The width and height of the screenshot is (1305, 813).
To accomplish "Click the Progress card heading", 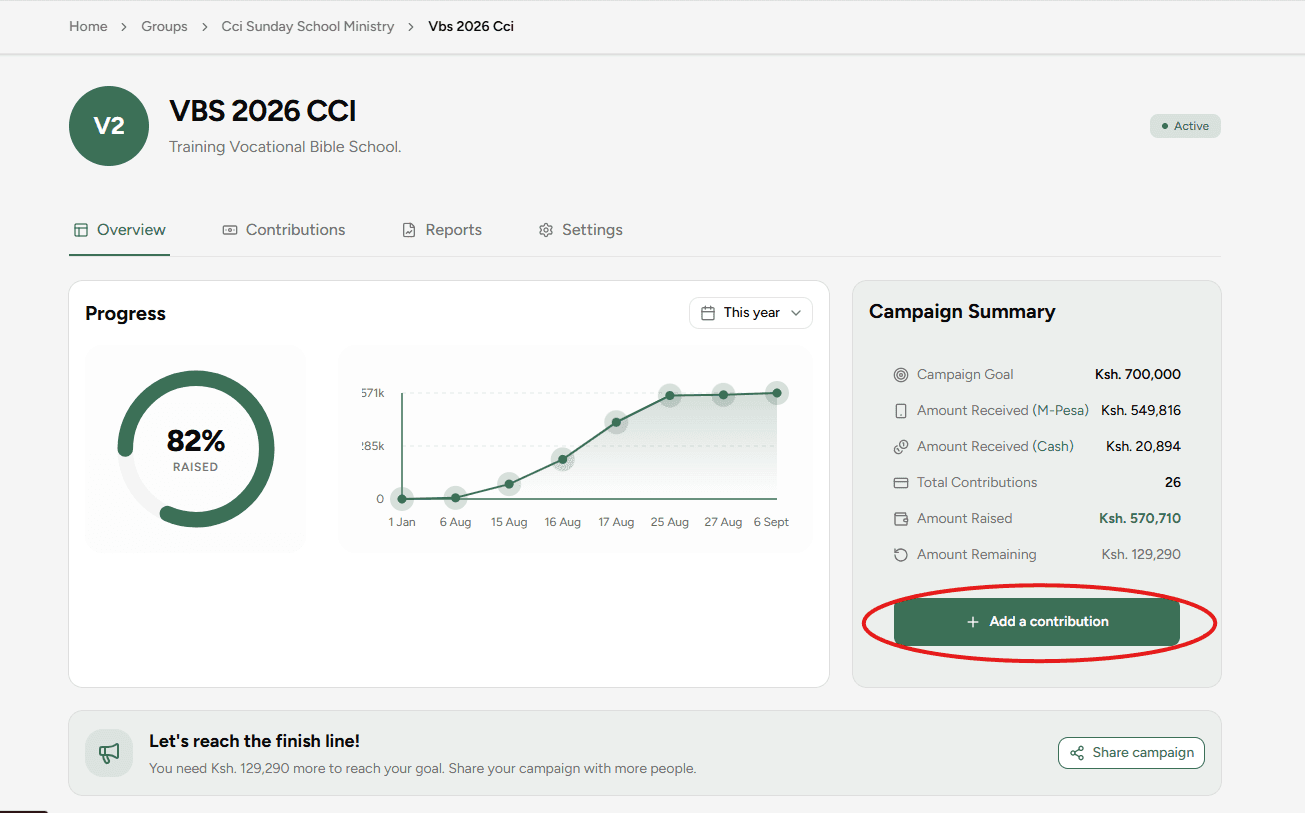I will point(126,314).
